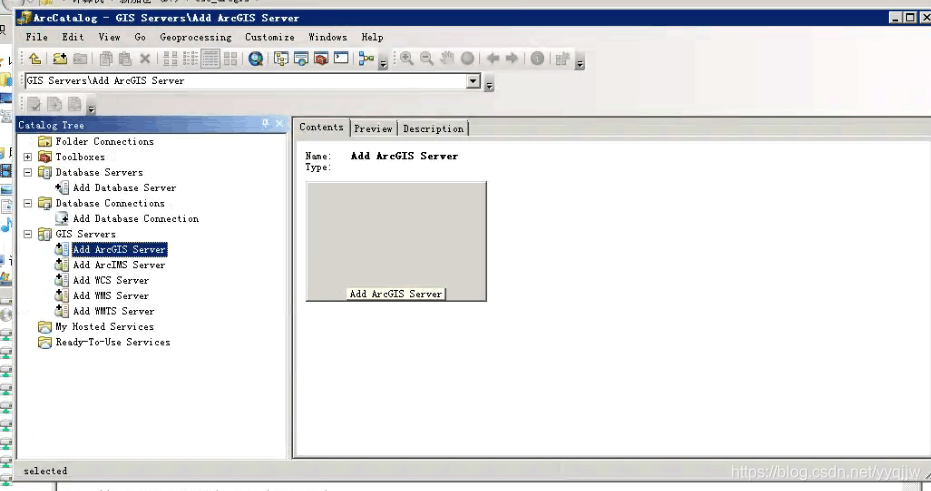Viewport: 931px width, 491px height.
Task: Switch to the Preview tab
Action: point(373,128)
